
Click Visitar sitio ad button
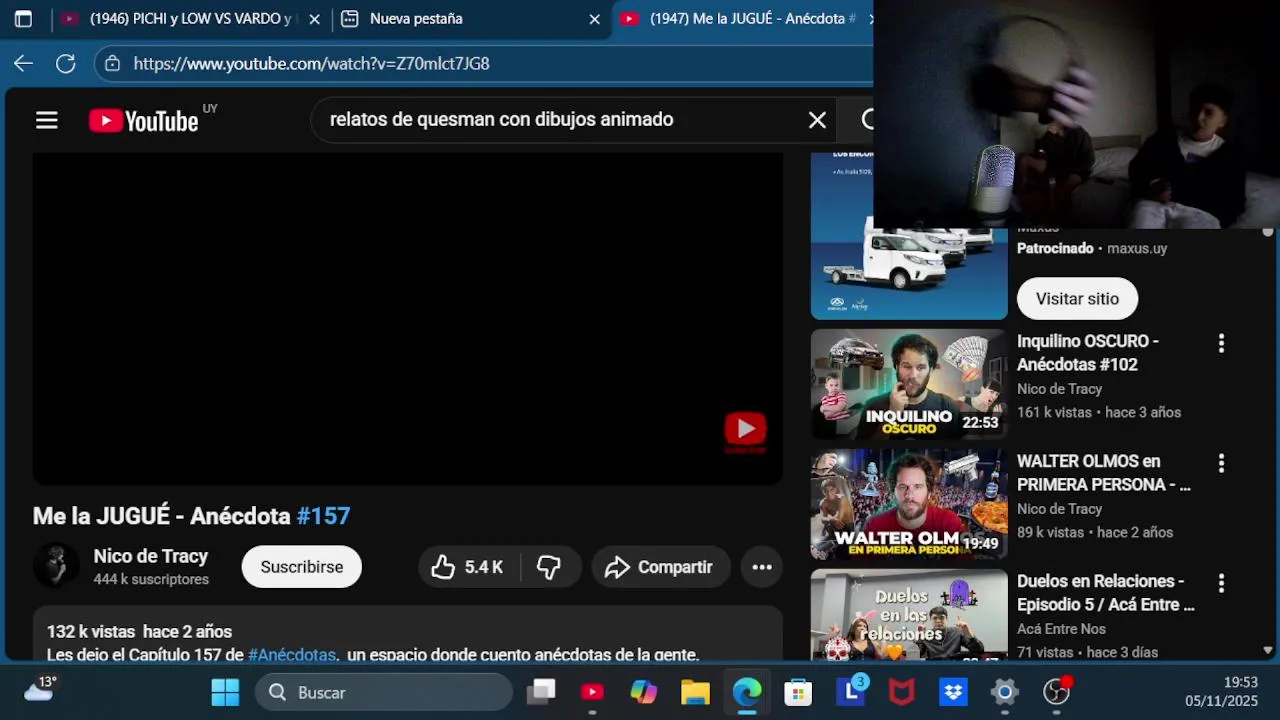(x=1077, y=298)
